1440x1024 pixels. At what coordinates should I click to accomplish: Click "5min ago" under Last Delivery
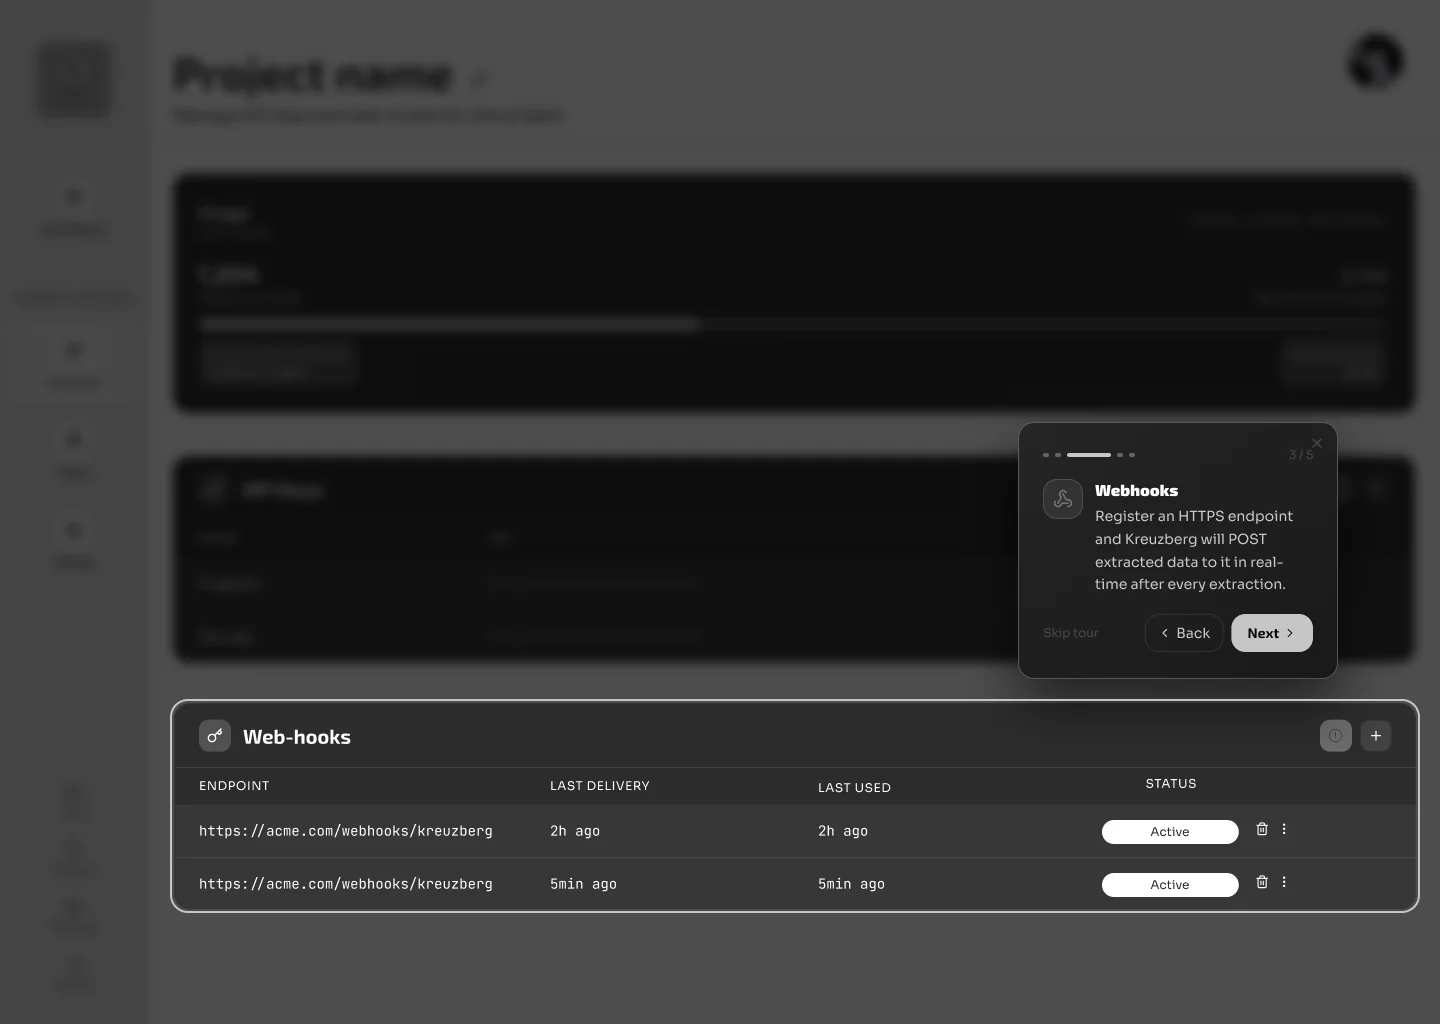[x=583, y=884]
